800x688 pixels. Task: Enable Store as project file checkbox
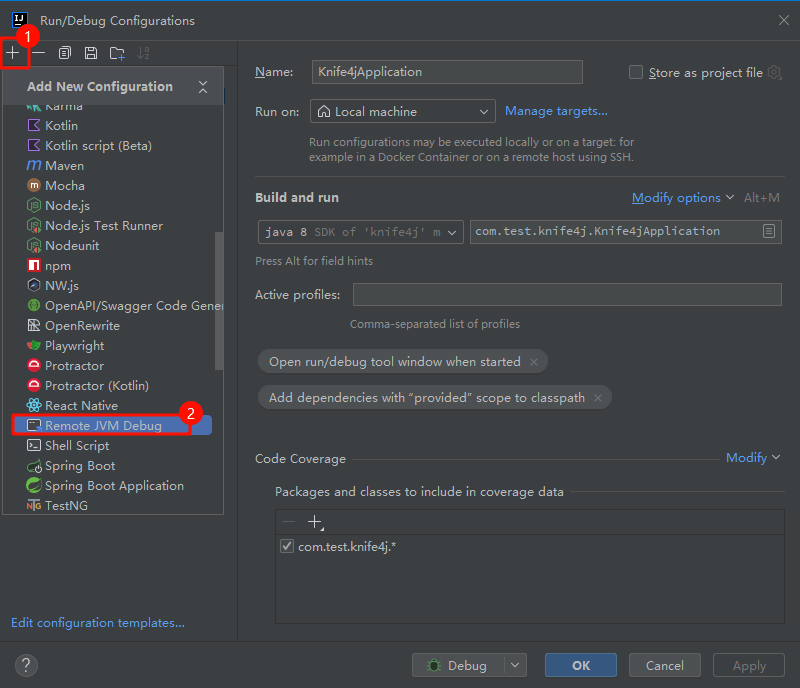pyautogui.click(x=636, y=72)
